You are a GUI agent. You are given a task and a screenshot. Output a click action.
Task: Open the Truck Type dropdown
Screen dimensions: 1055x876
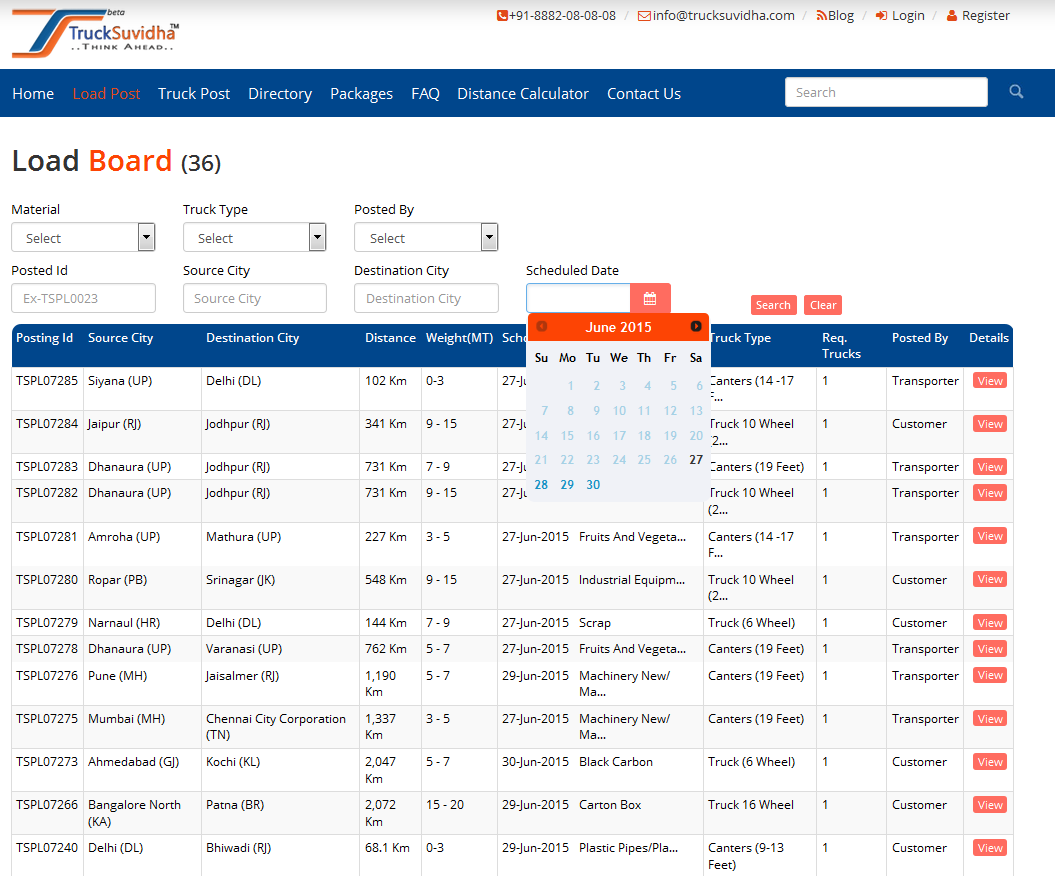click(254, 238)
